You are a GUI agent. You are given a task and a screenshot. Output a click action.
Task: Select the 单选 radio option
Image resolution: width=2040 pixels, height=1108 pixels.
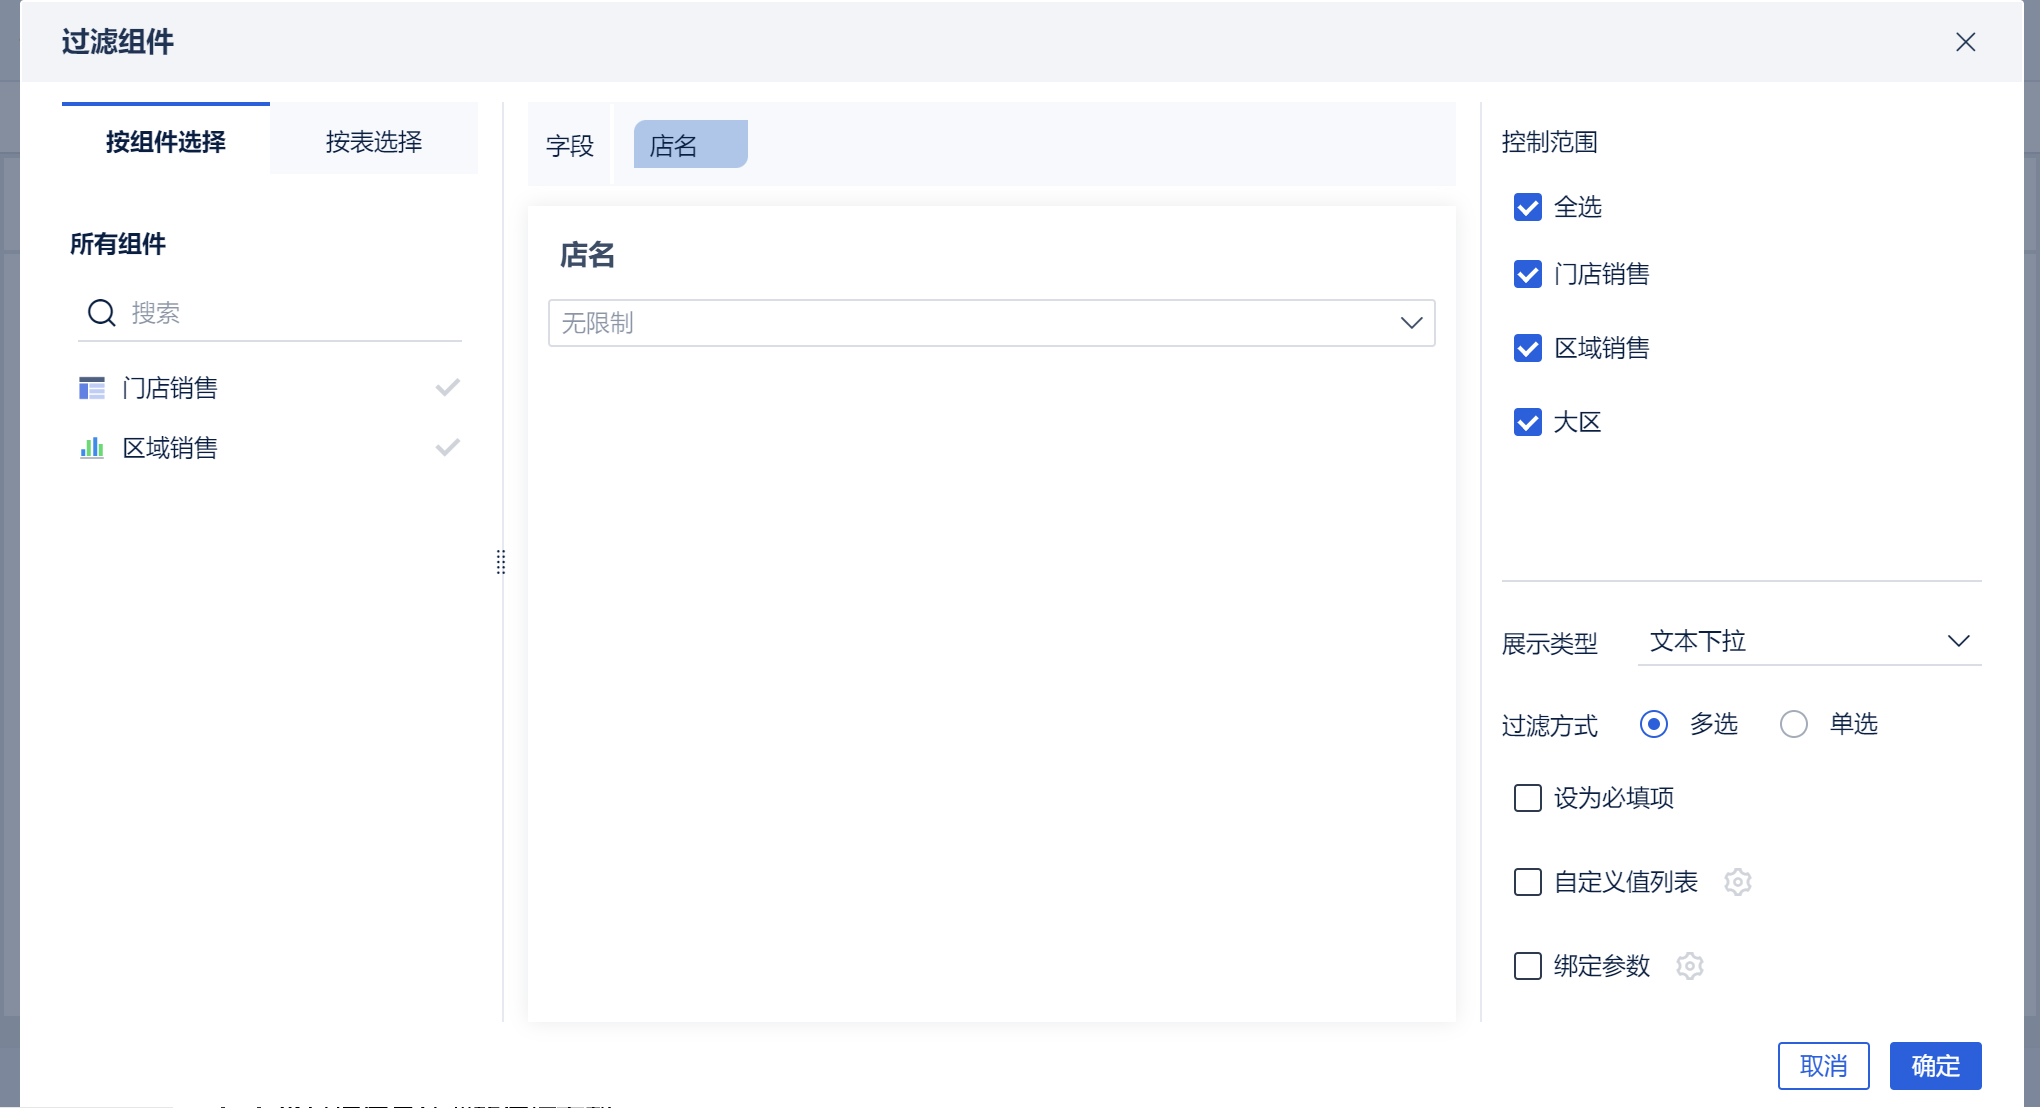coord(1794,724)
